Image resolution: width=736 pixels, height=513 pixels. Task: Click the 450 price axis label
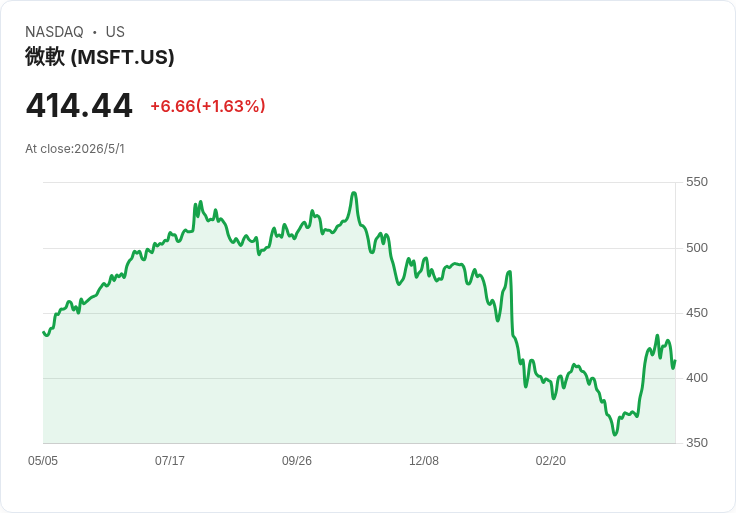[x=697, y=313]
